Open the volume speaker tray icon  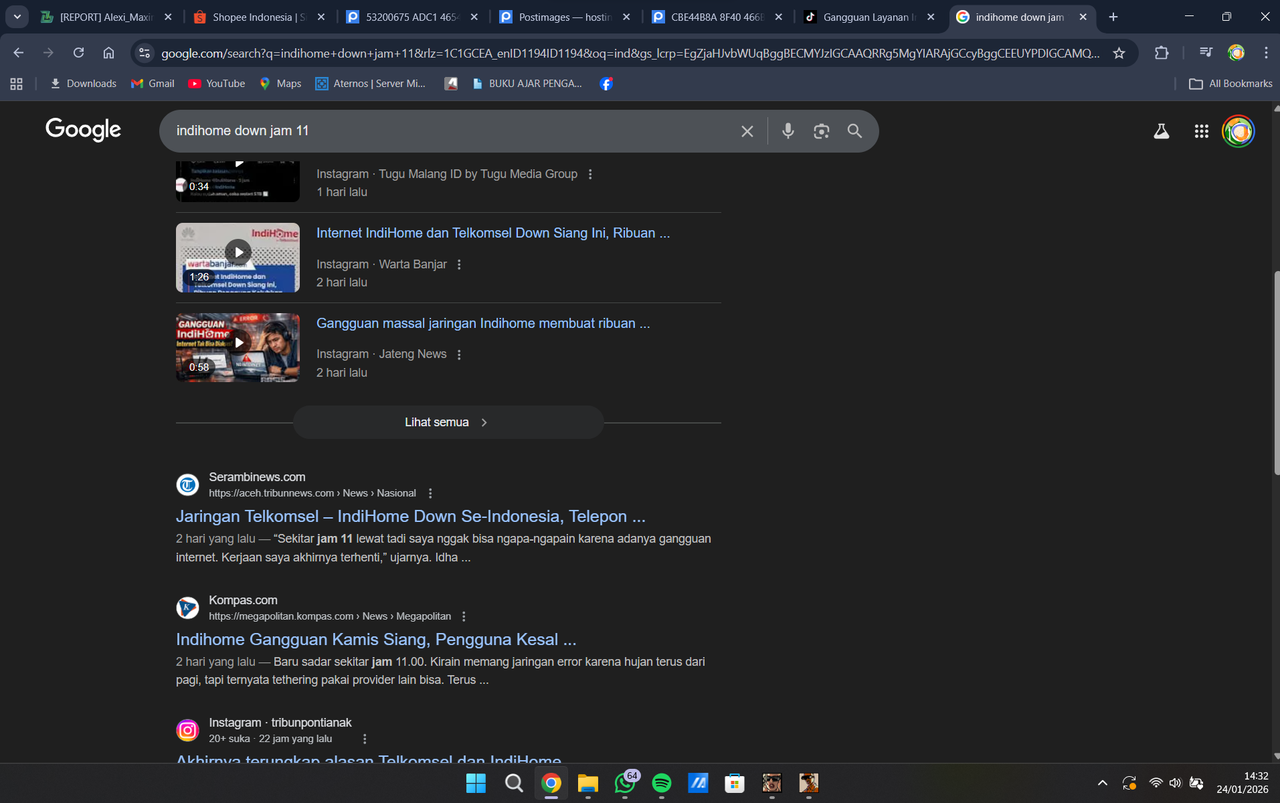click(x=1175, y=783)
